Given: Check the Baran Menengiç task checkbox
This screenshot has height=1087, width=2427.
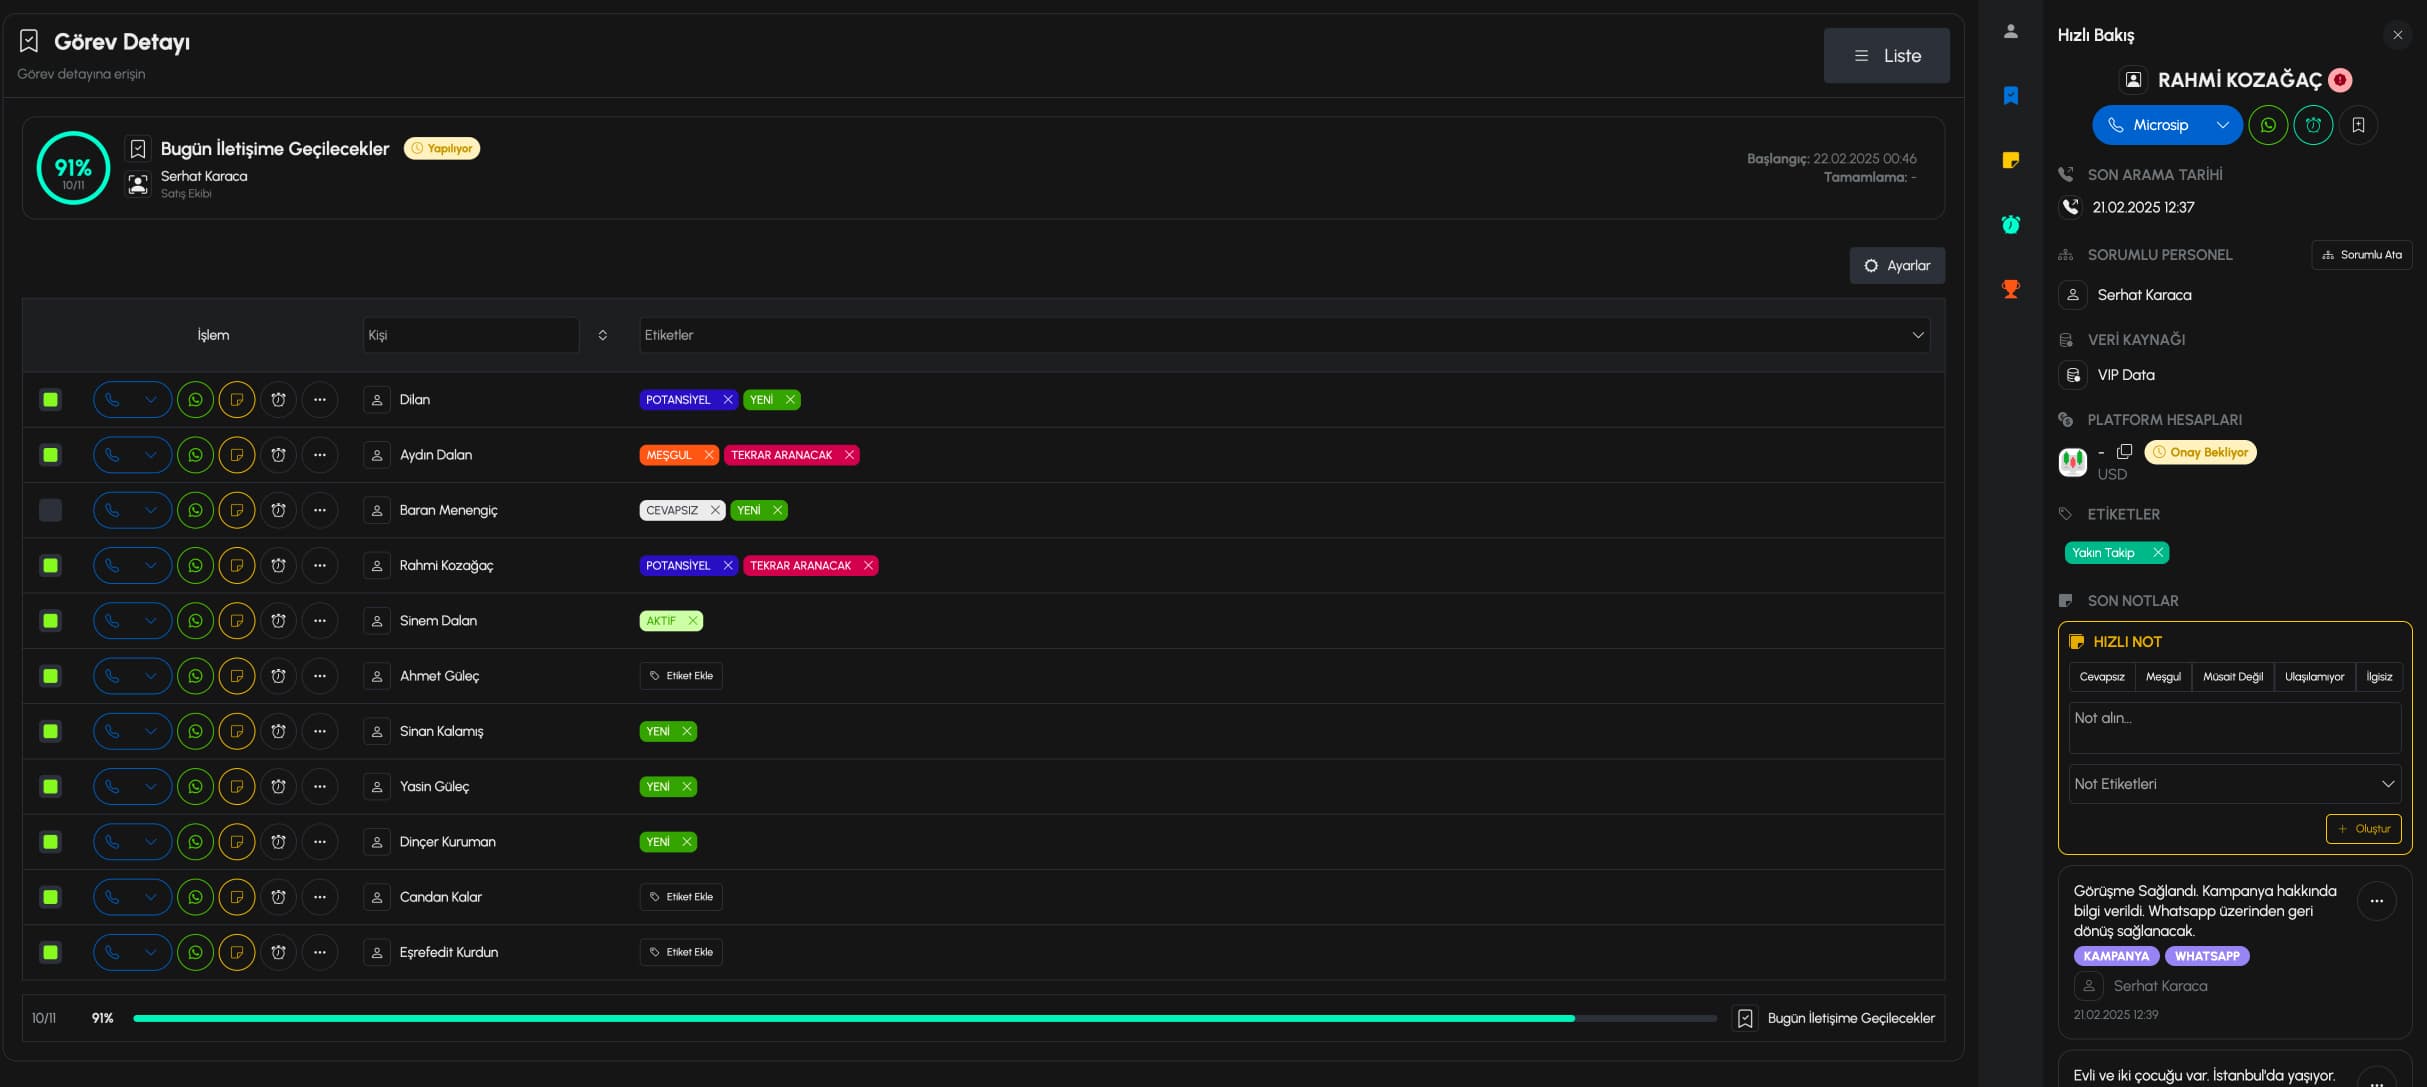Looking at the screenshot, I should (51, 510).
